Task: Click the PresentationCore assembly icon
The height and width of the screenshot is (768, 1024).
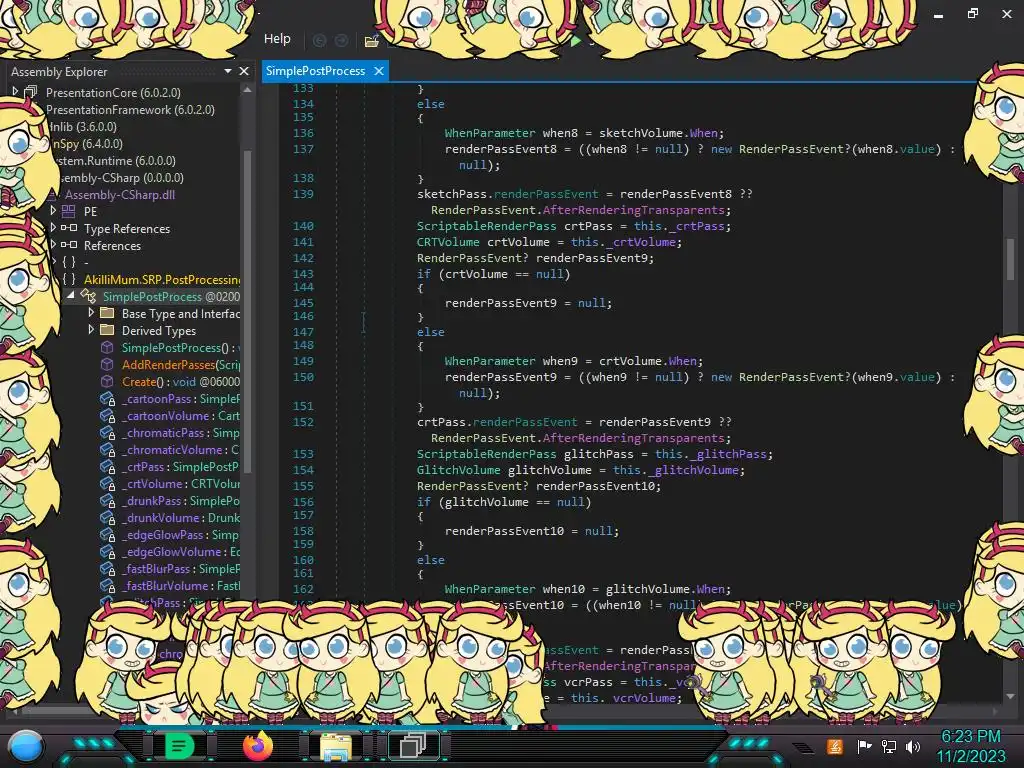Action: (x=31, y=92)
